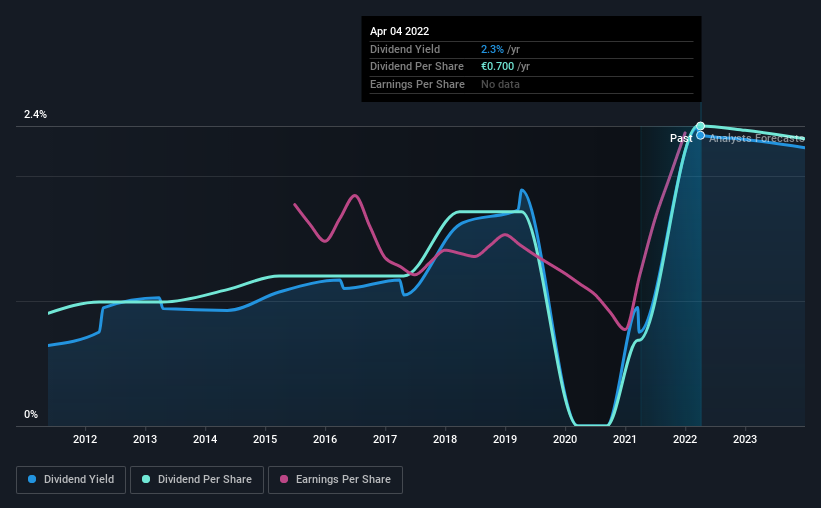Click the Apr 04 2022 tooltip date
The width and height of the screenshot is (821, 508).
click(400, 31)
